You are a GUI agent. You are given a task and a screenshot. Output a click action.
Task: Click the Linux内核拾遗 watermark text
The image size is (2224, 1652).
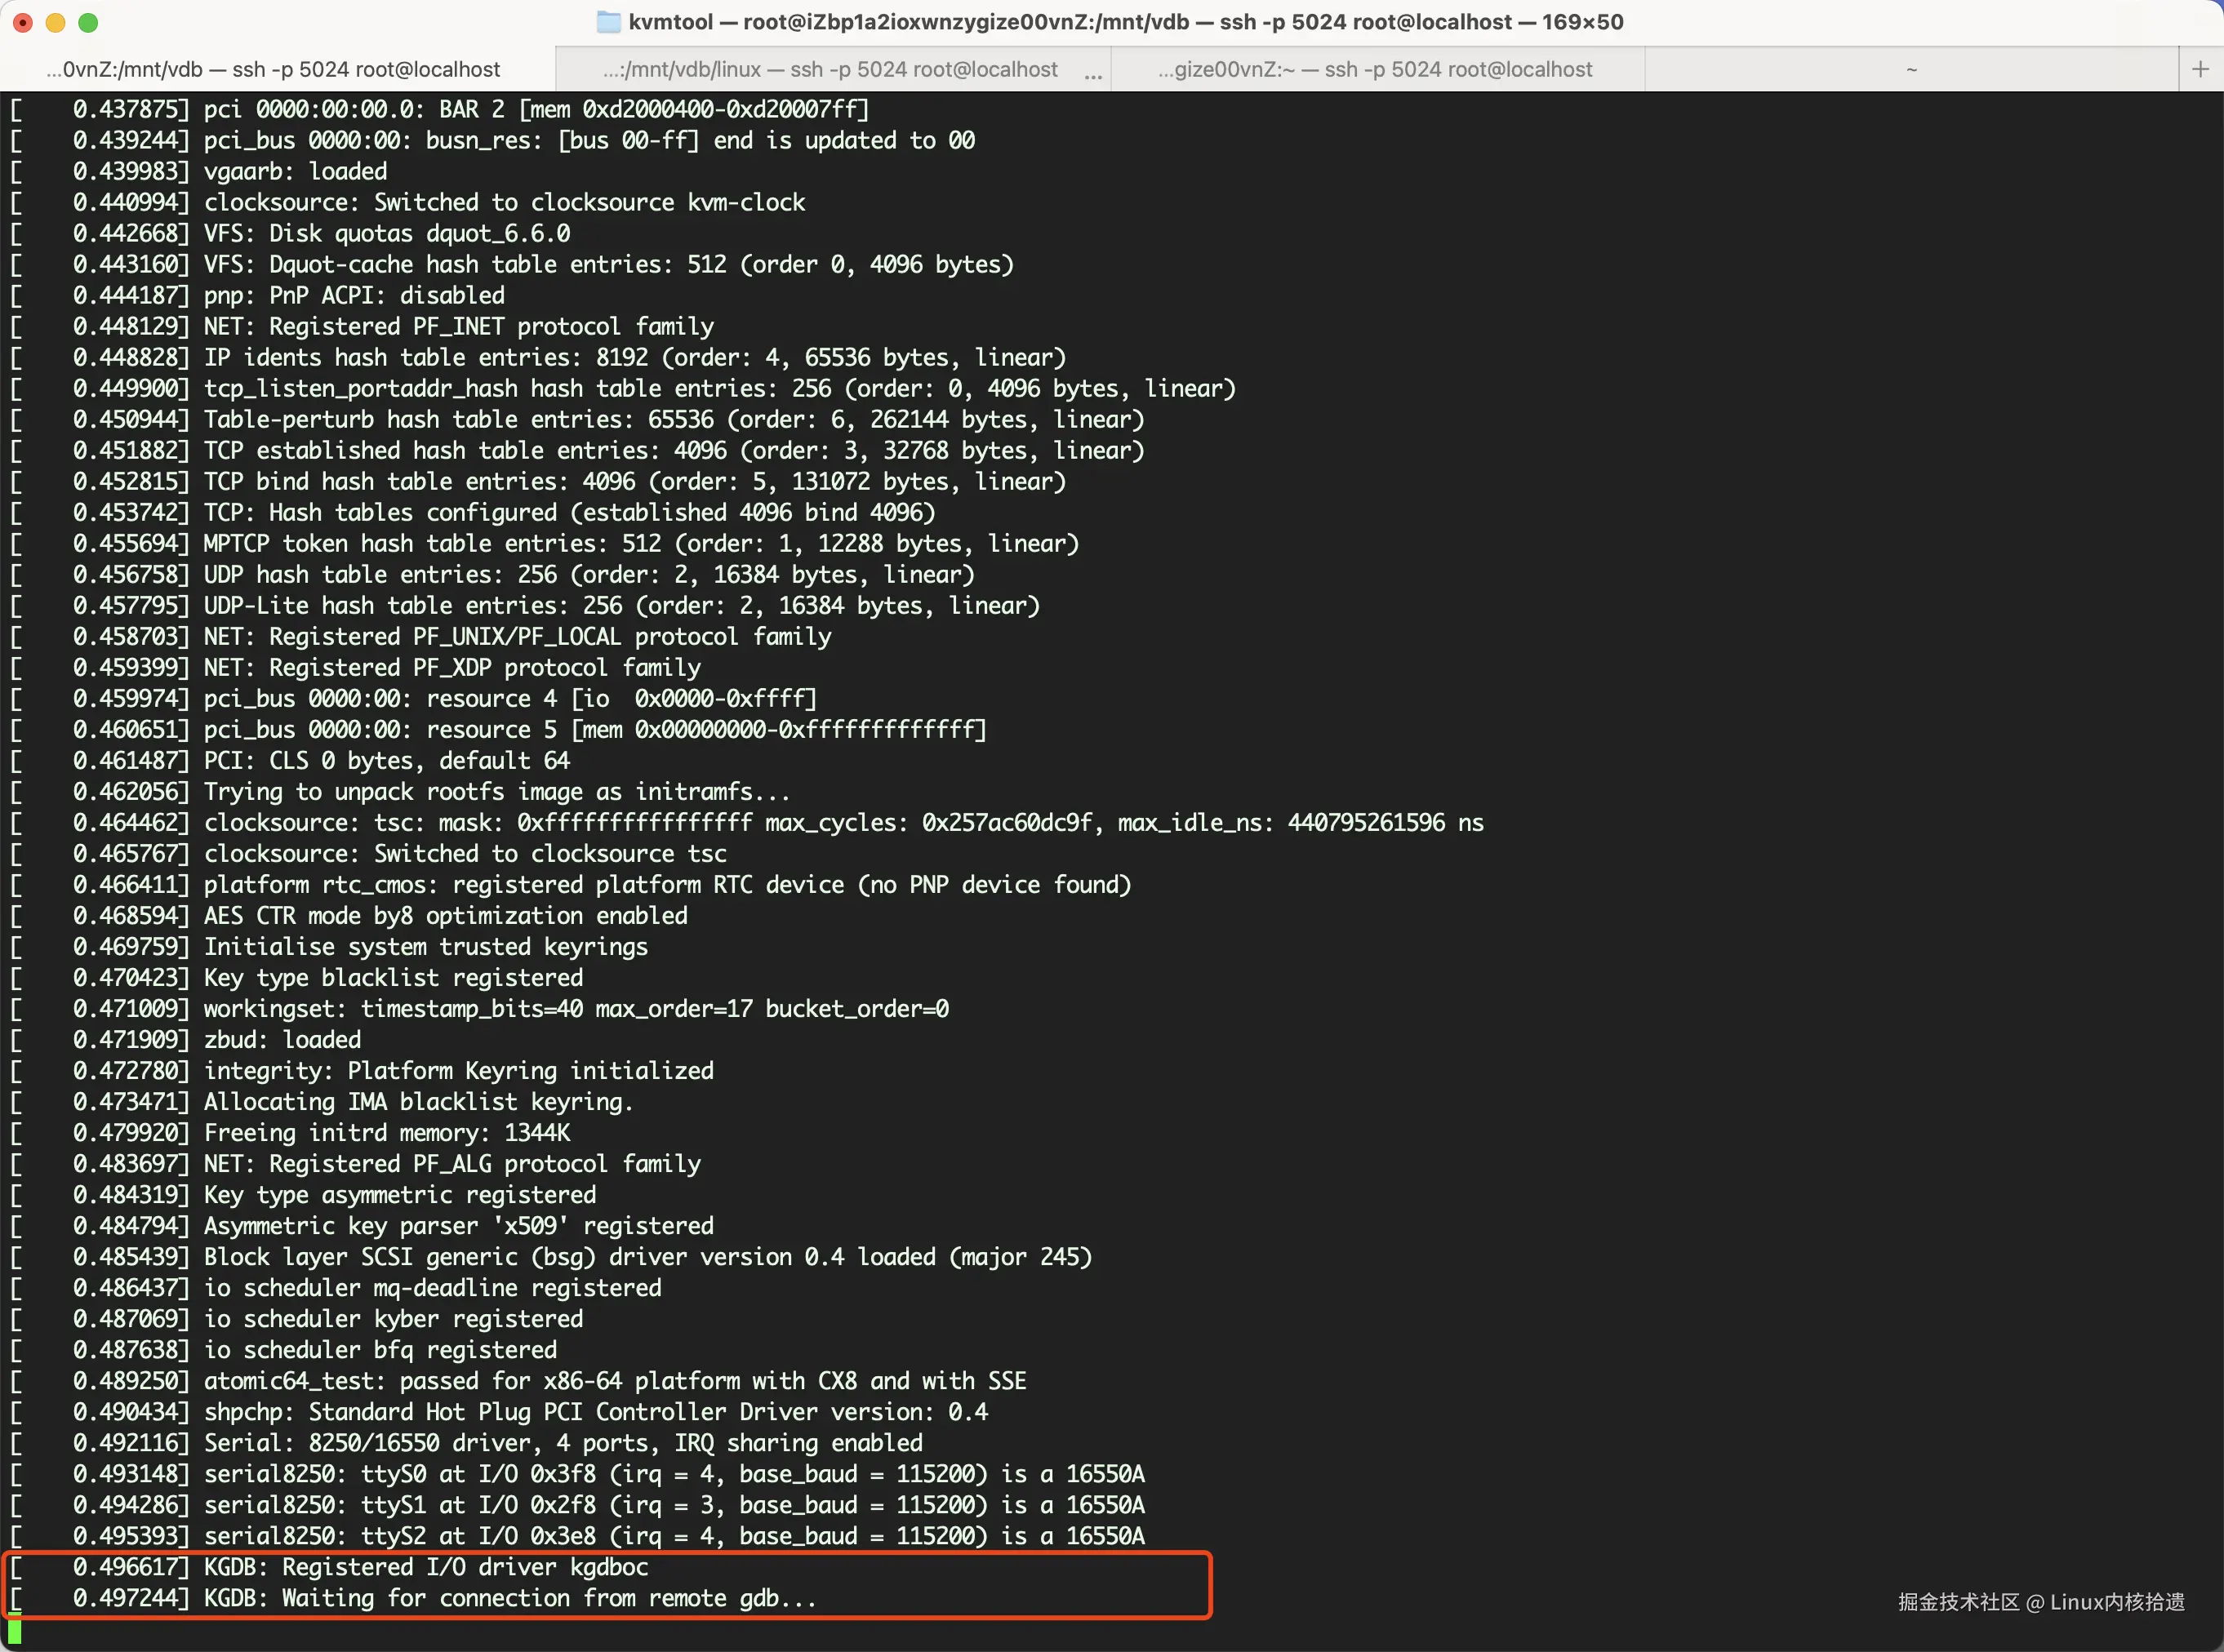coord(2116,1602)
